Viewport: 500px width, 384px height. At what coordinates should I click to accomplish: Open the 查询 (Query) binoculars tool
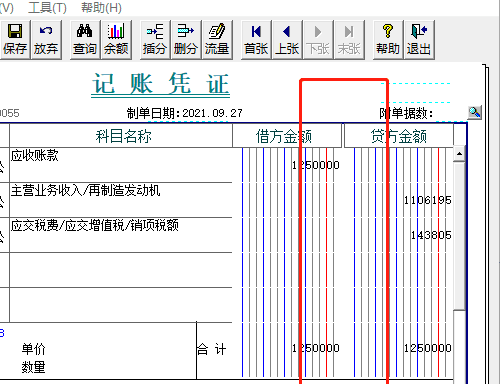pyautogui.click(x=85, y=40)
